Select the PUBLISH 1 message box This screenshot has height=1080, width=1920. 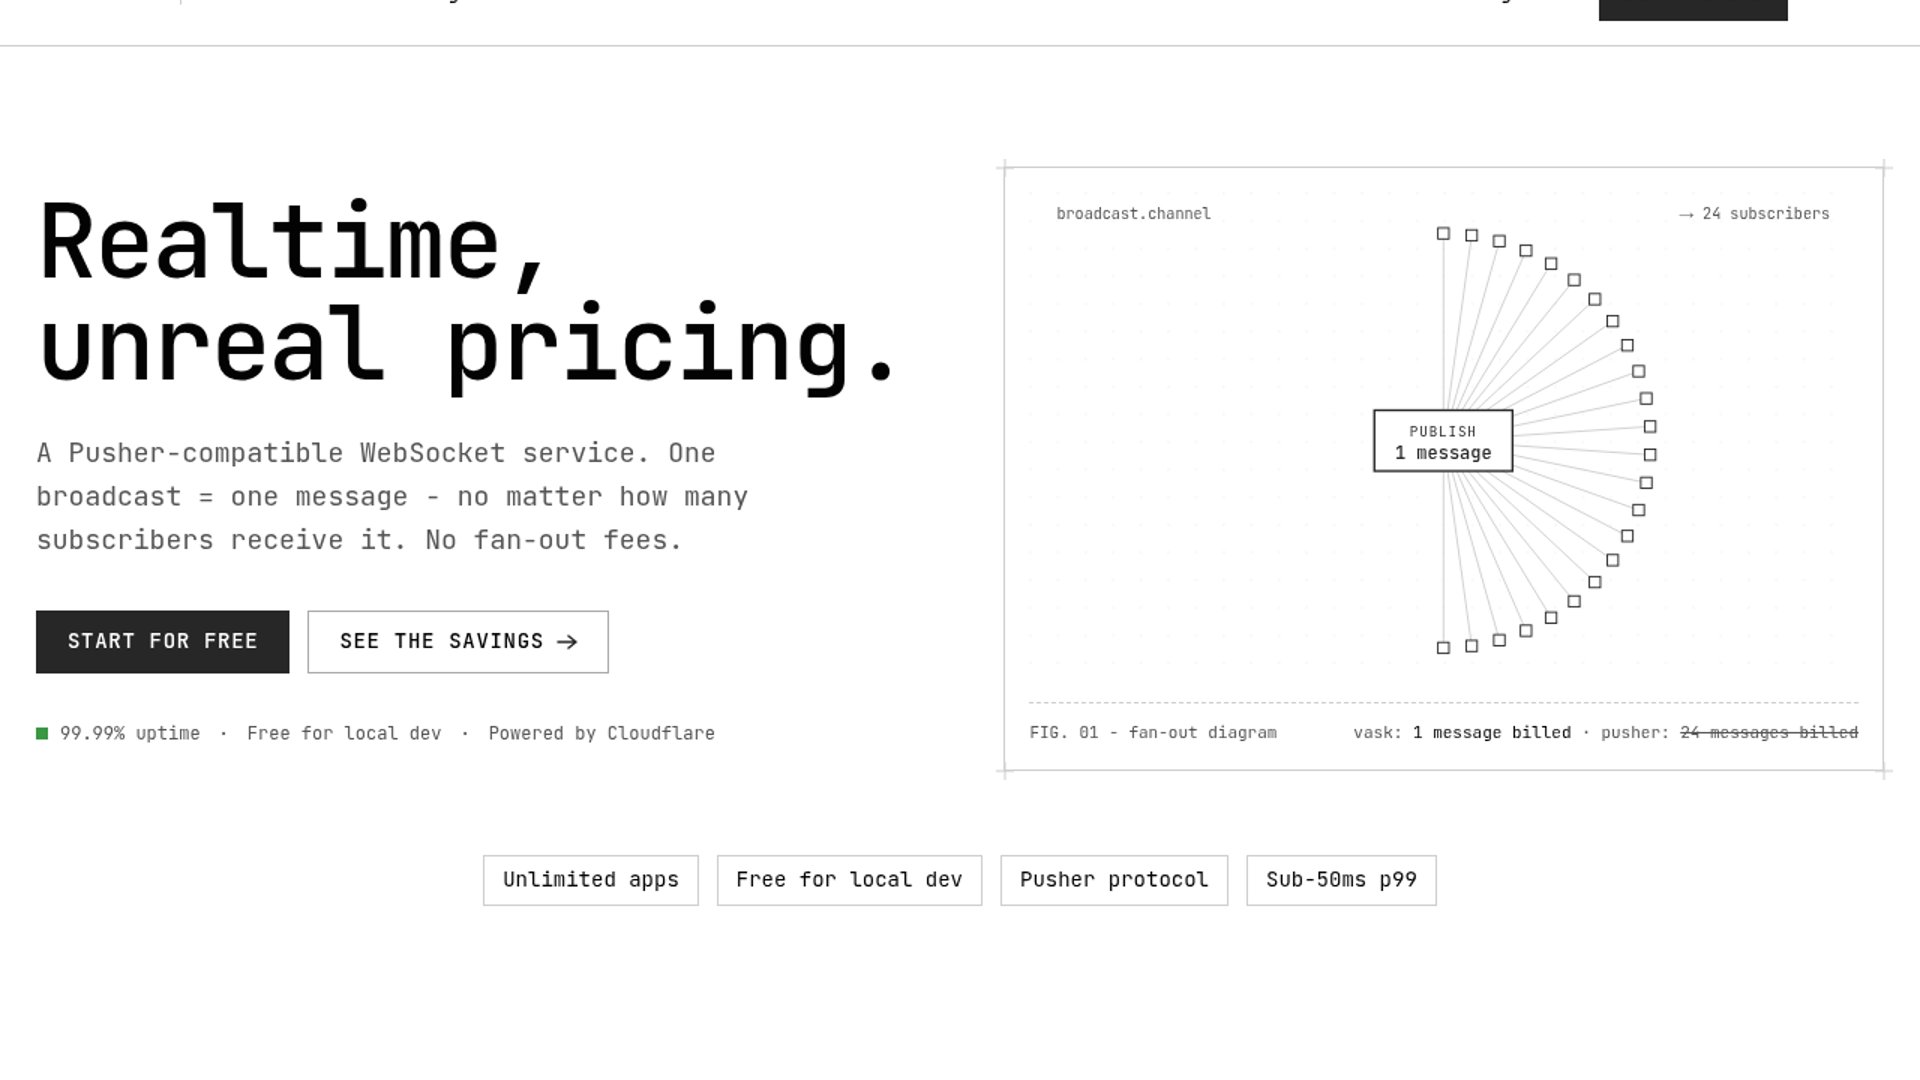(1443, 440)
